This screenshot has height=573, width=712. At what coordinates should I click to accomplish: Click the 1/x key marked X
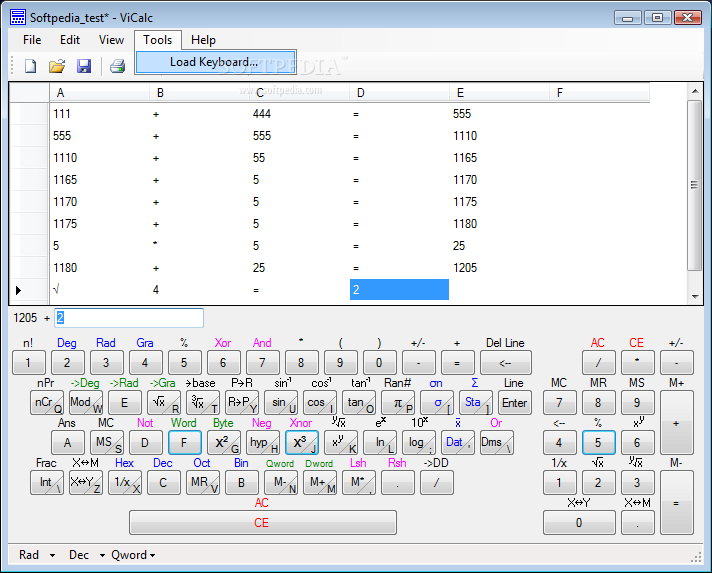(125, 483)
